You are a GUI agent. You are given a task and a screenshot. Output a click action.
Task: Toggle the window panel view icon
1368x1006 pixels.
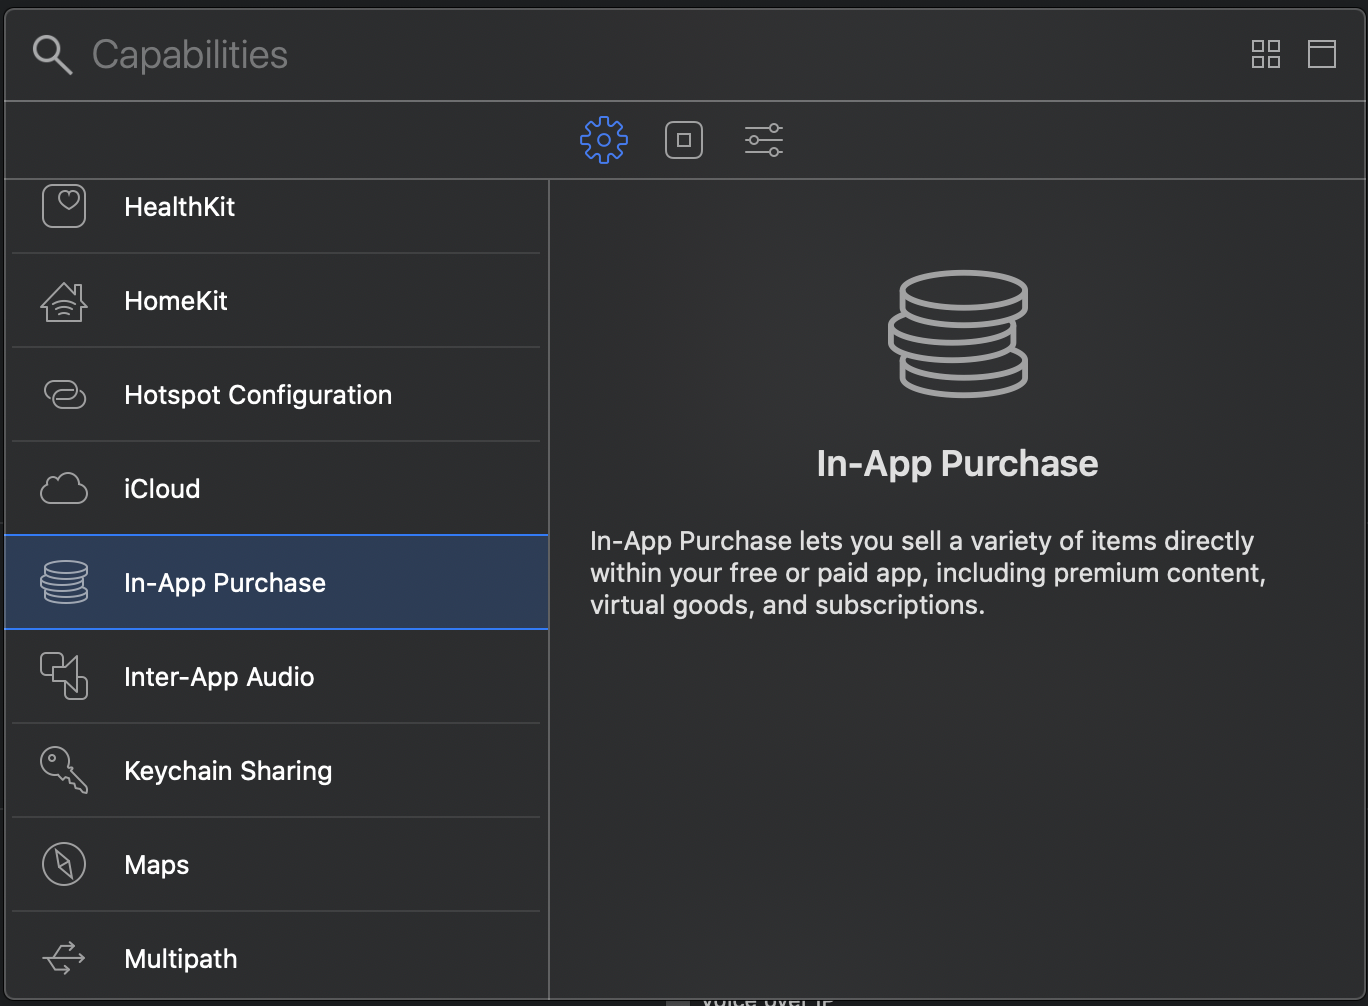pyautogui.click(x=1321, y=54)
